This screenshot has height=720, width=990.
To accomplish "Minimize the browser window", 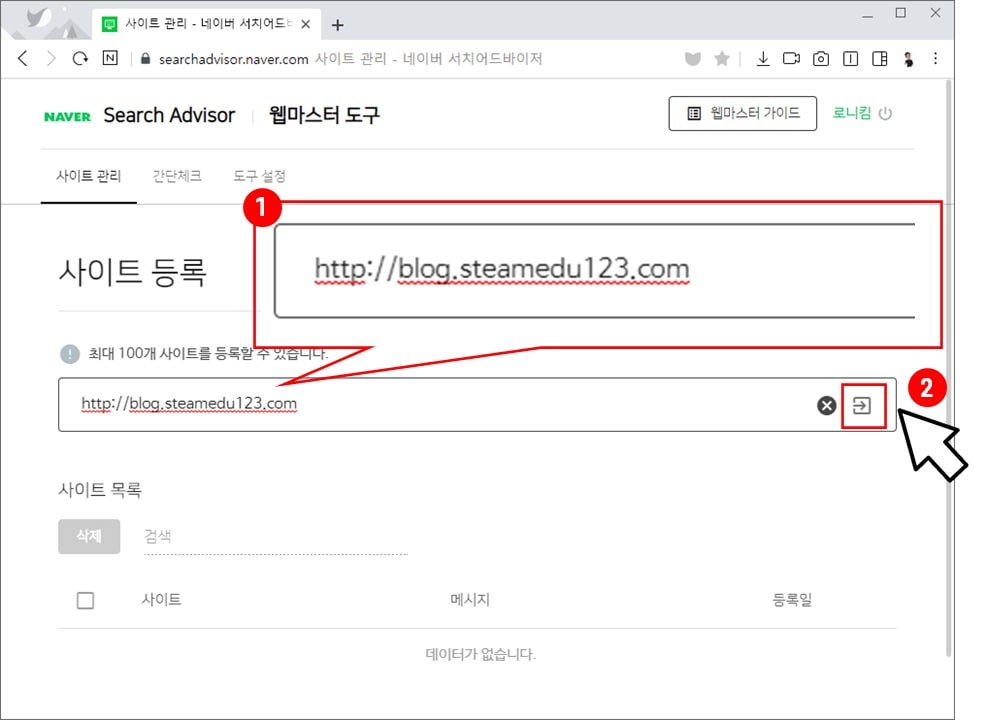I will pyautogui.click(x=868, y=14).
